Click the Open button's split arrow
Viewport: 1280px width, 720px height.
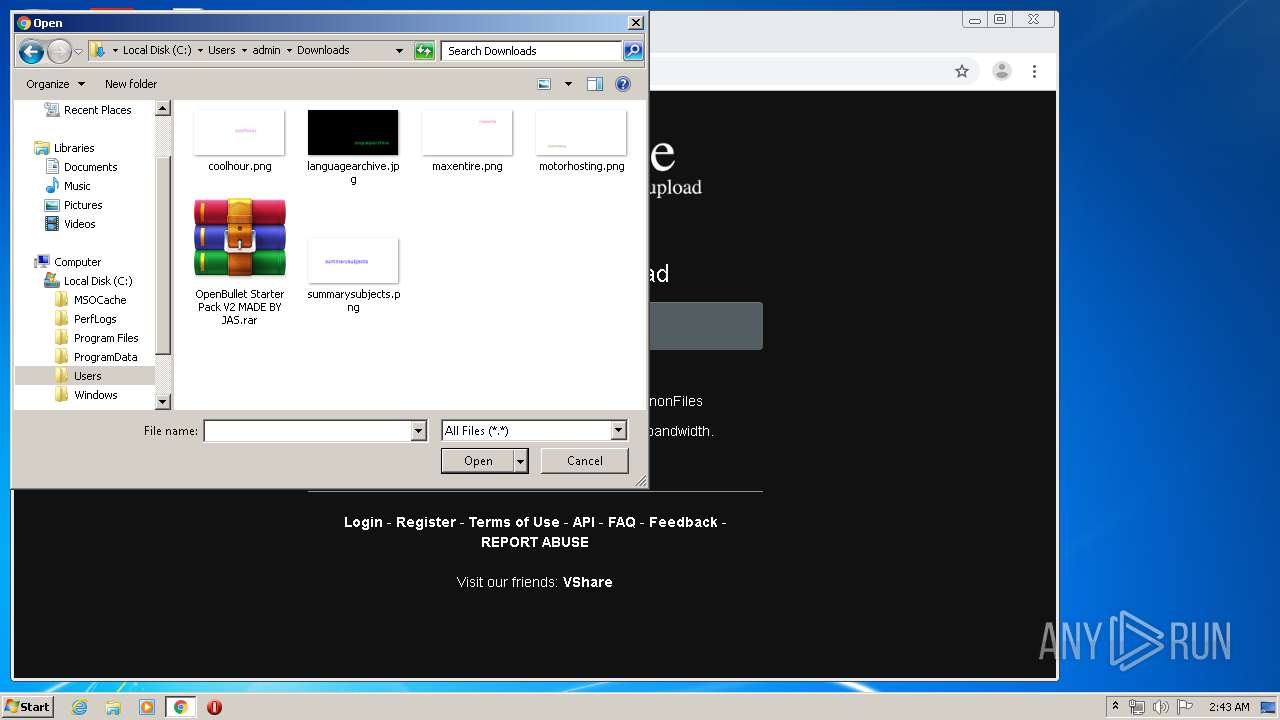click(521, 461)
